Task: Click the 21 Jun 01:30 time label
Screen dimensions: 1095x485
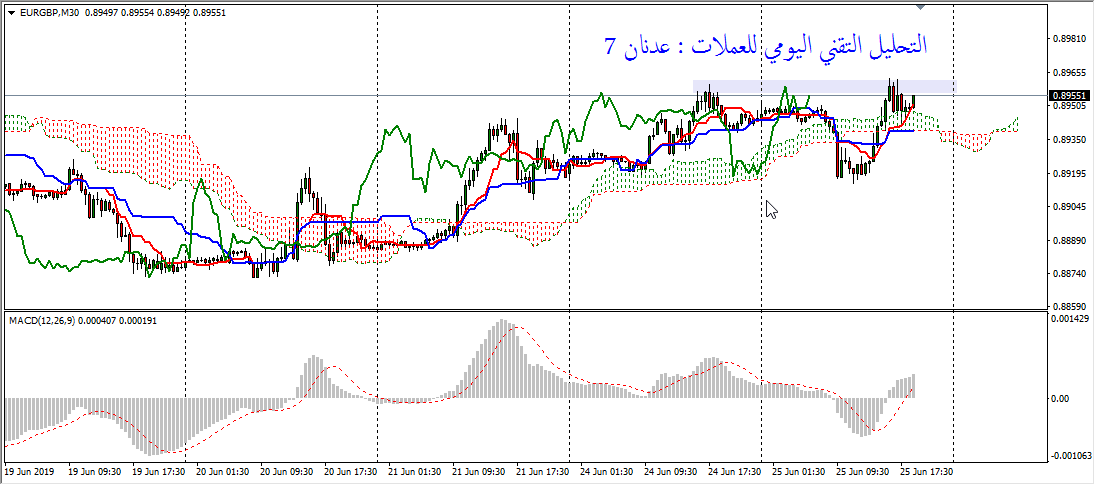Action: pos(413,471)
